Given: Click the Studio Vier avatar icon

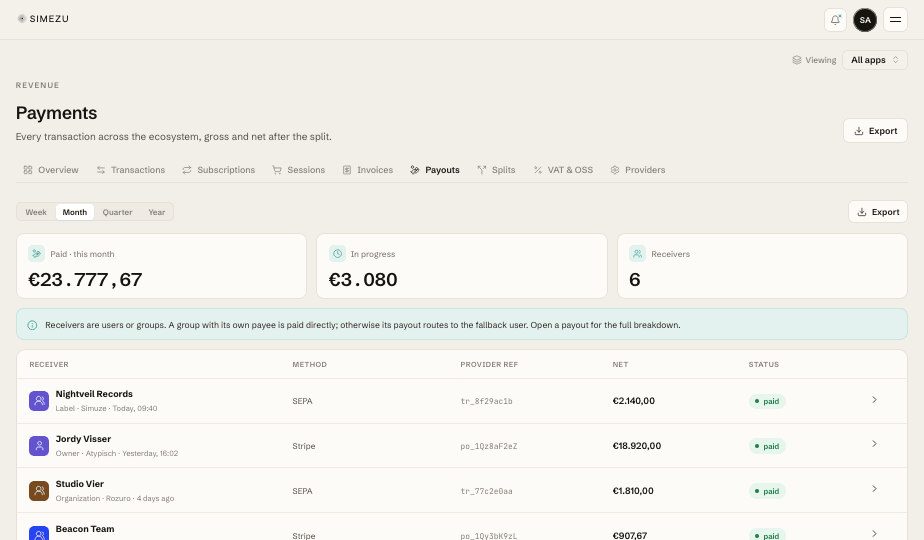Looking at the screenshot, I should click(39, 490).
